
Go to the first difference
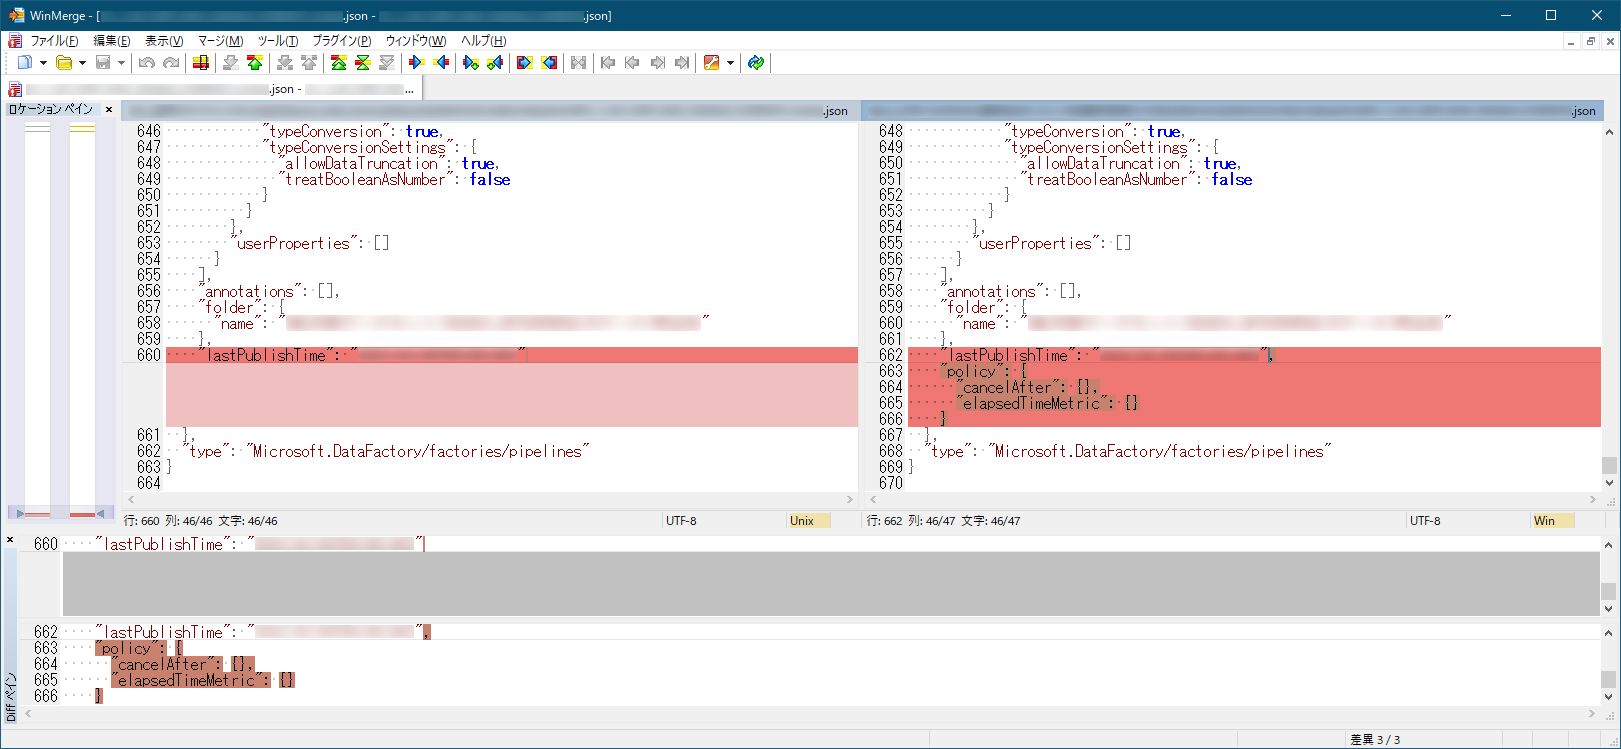coord(339,63)
